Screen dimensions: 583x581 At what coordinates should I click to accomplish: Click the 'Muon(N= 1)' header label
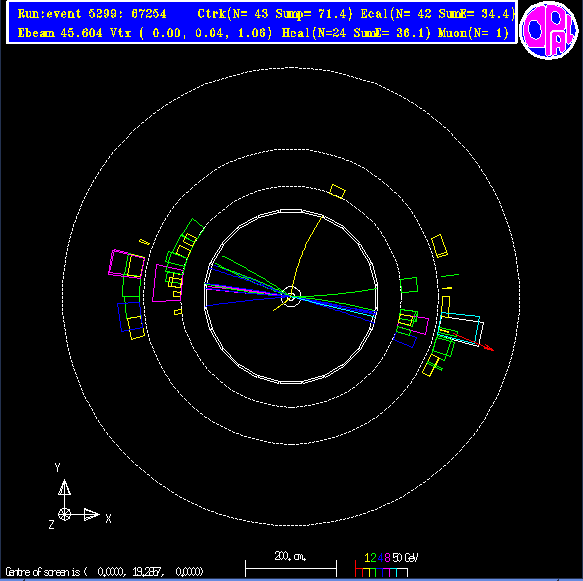point(473,33)
